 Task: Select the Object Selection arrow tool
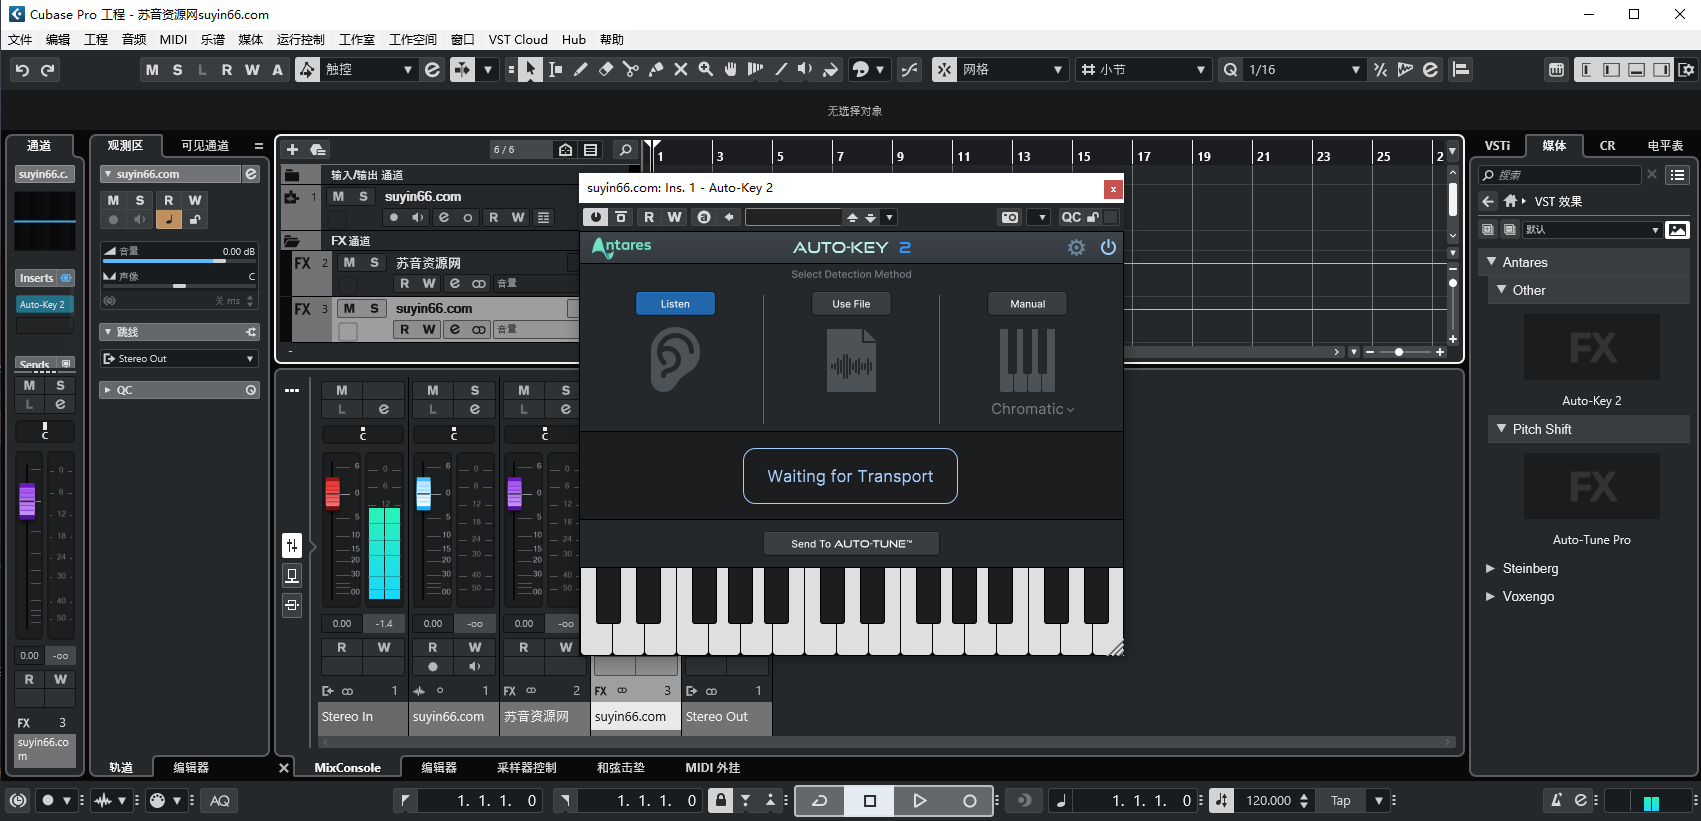click(x=530, y=70)
